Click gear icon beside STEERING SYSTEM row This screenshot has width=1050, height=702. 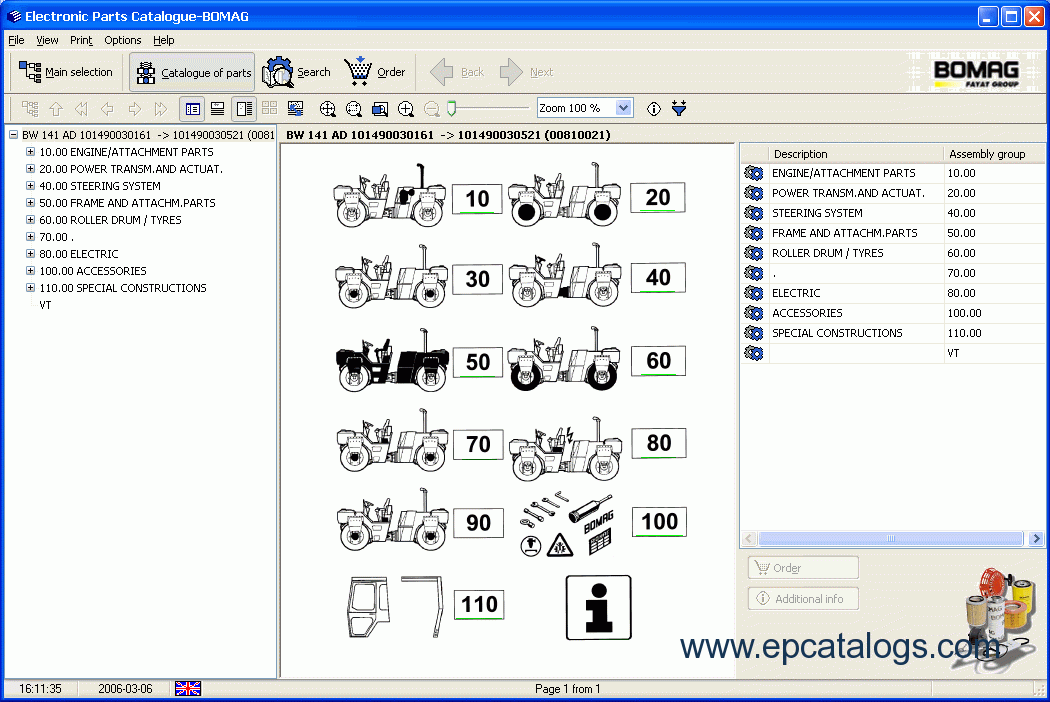(754, 213)
